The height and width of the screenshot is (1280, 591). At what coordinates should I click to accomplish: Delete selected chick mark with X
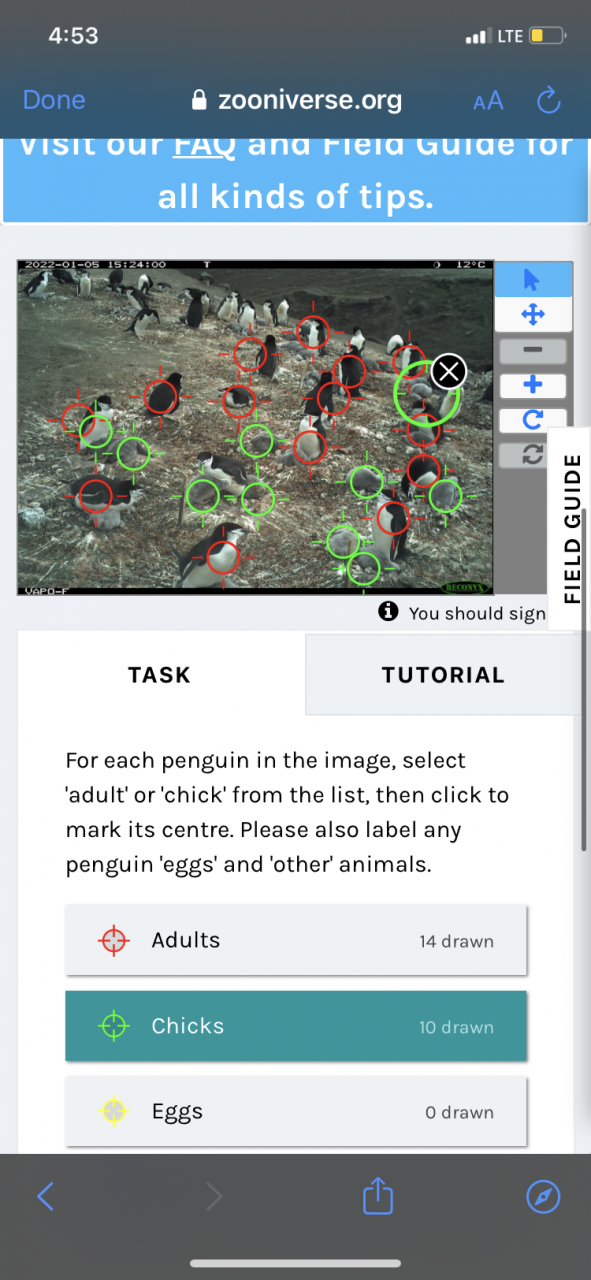[x=449, y=372]
